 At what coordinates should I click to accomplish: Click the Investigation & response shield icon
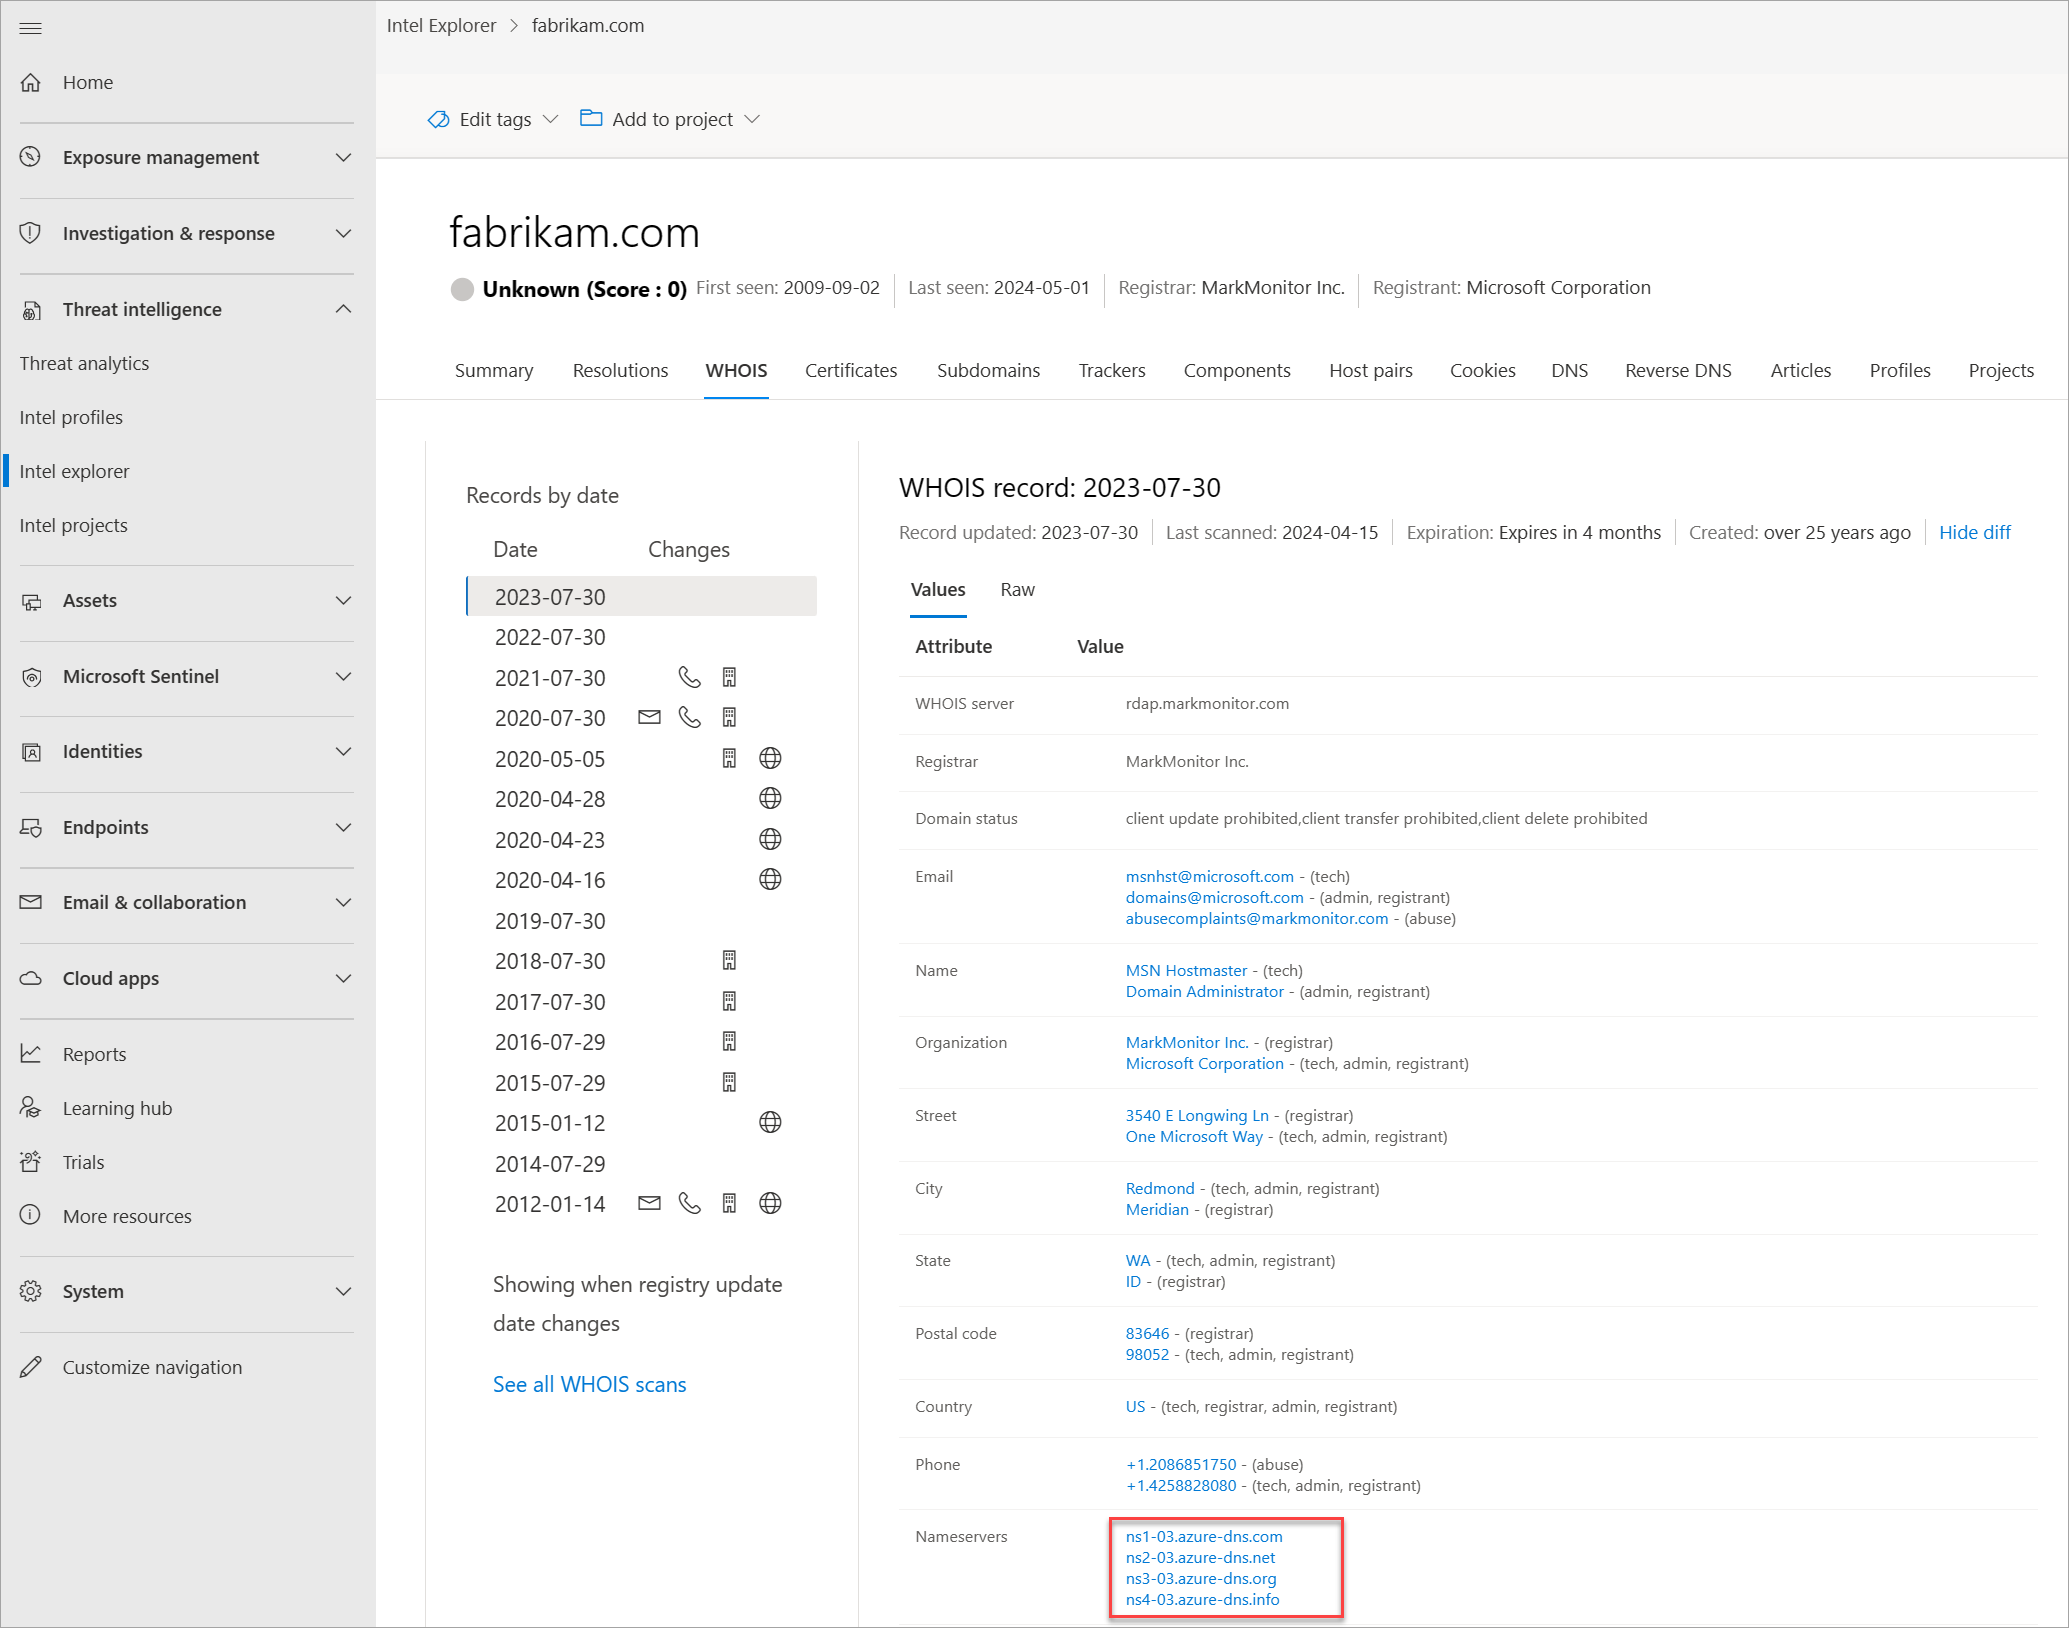(31, 233)
